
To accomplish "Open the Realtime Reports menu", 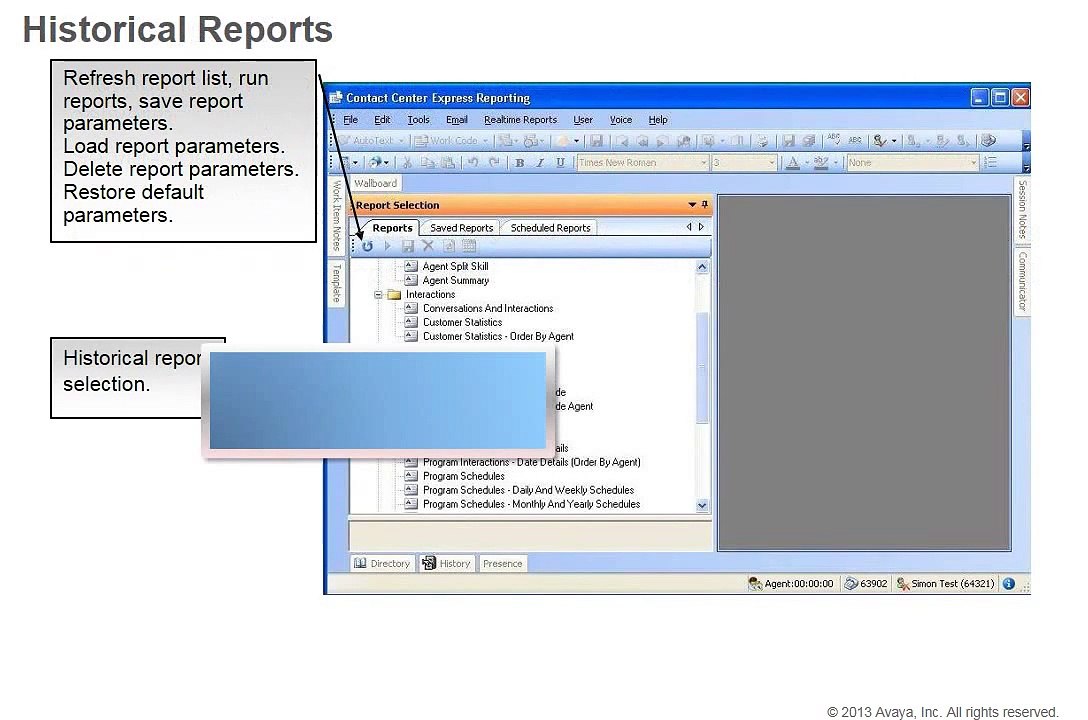I will (520, 119).
